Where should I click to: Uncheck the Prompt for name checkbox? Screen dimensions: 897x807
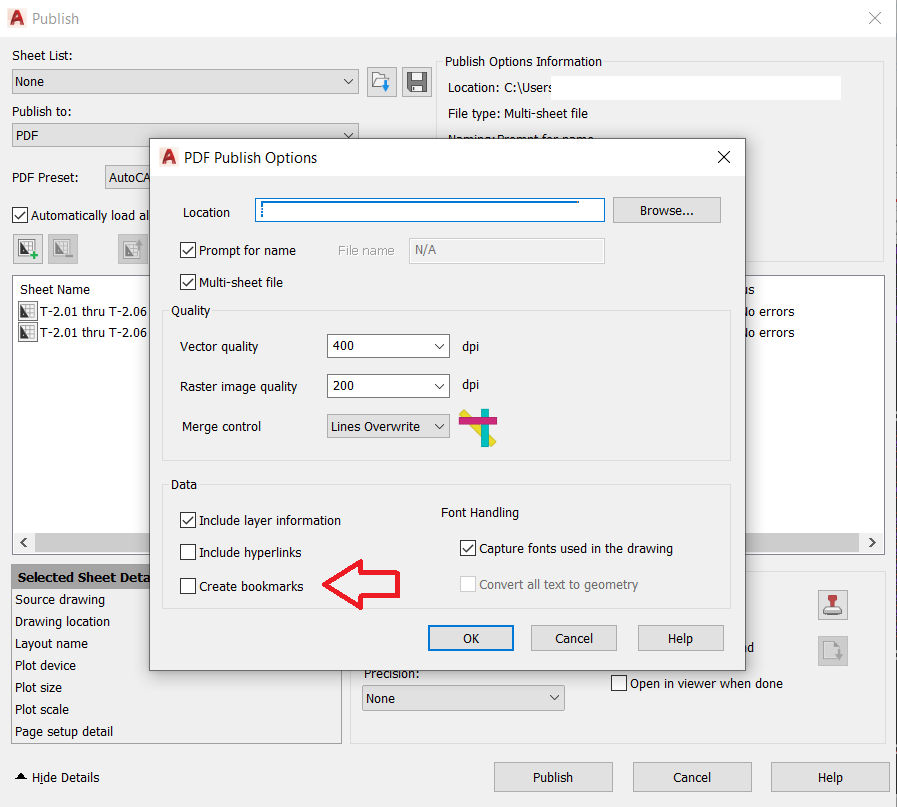tap(188, 250)
